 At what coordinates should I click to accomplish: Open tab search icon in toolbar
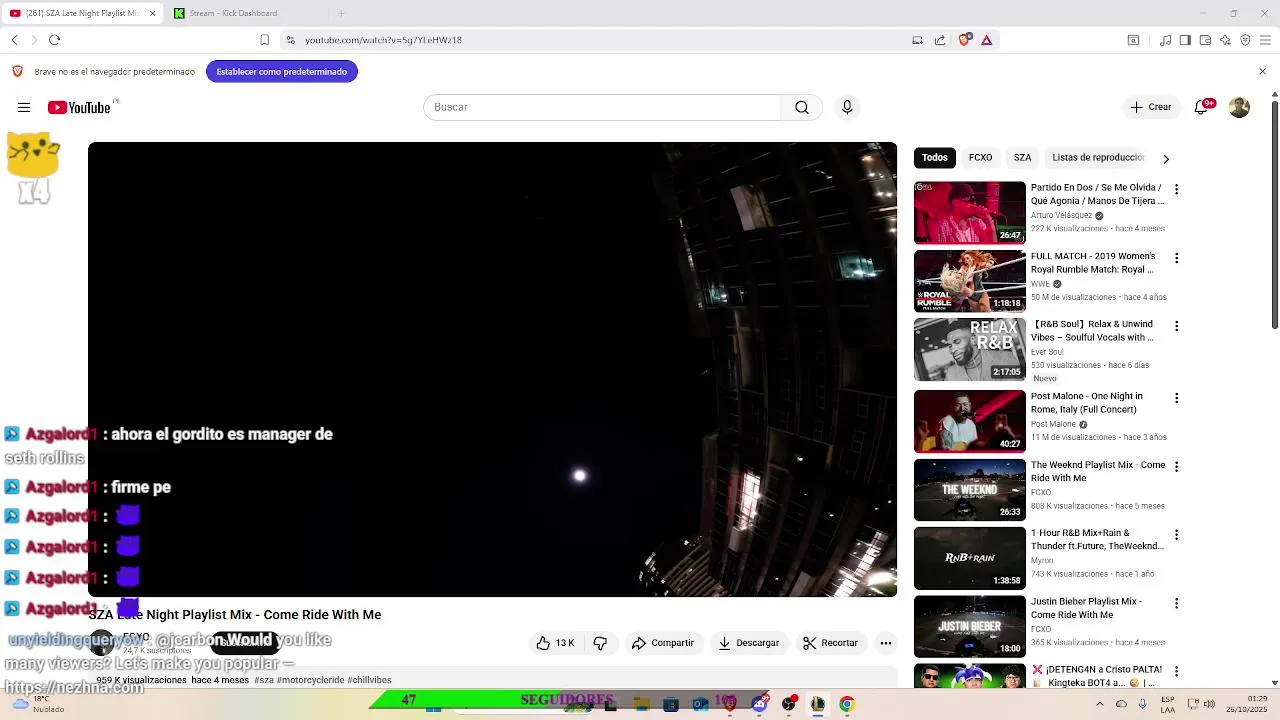[1133, 40]
